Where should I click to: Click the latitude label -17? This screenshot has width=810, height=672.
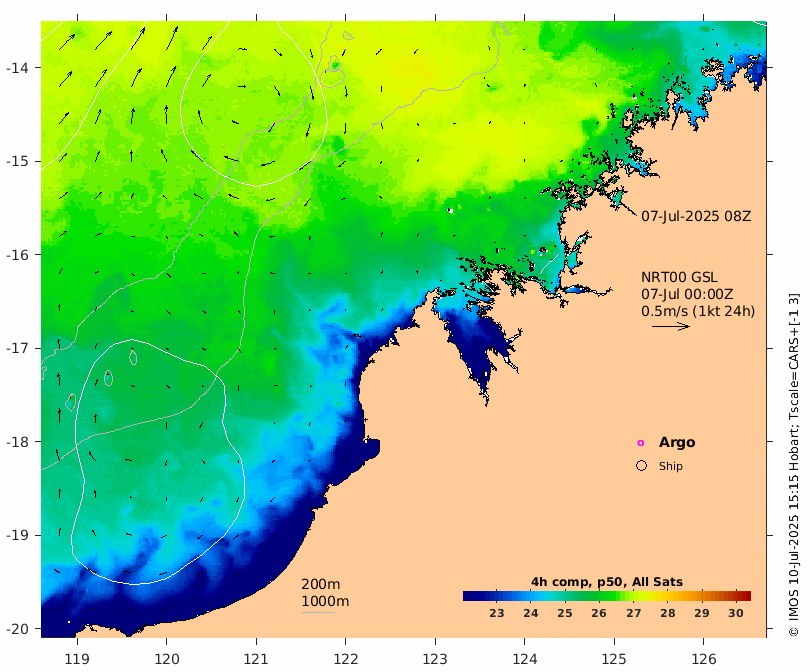[17, 348]
